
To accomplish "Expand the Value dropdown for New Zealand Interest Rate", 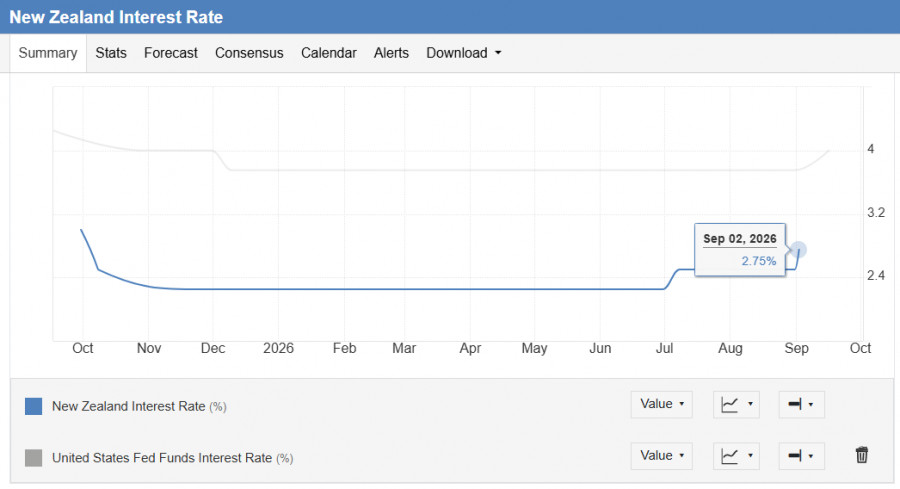I will 662,404.
